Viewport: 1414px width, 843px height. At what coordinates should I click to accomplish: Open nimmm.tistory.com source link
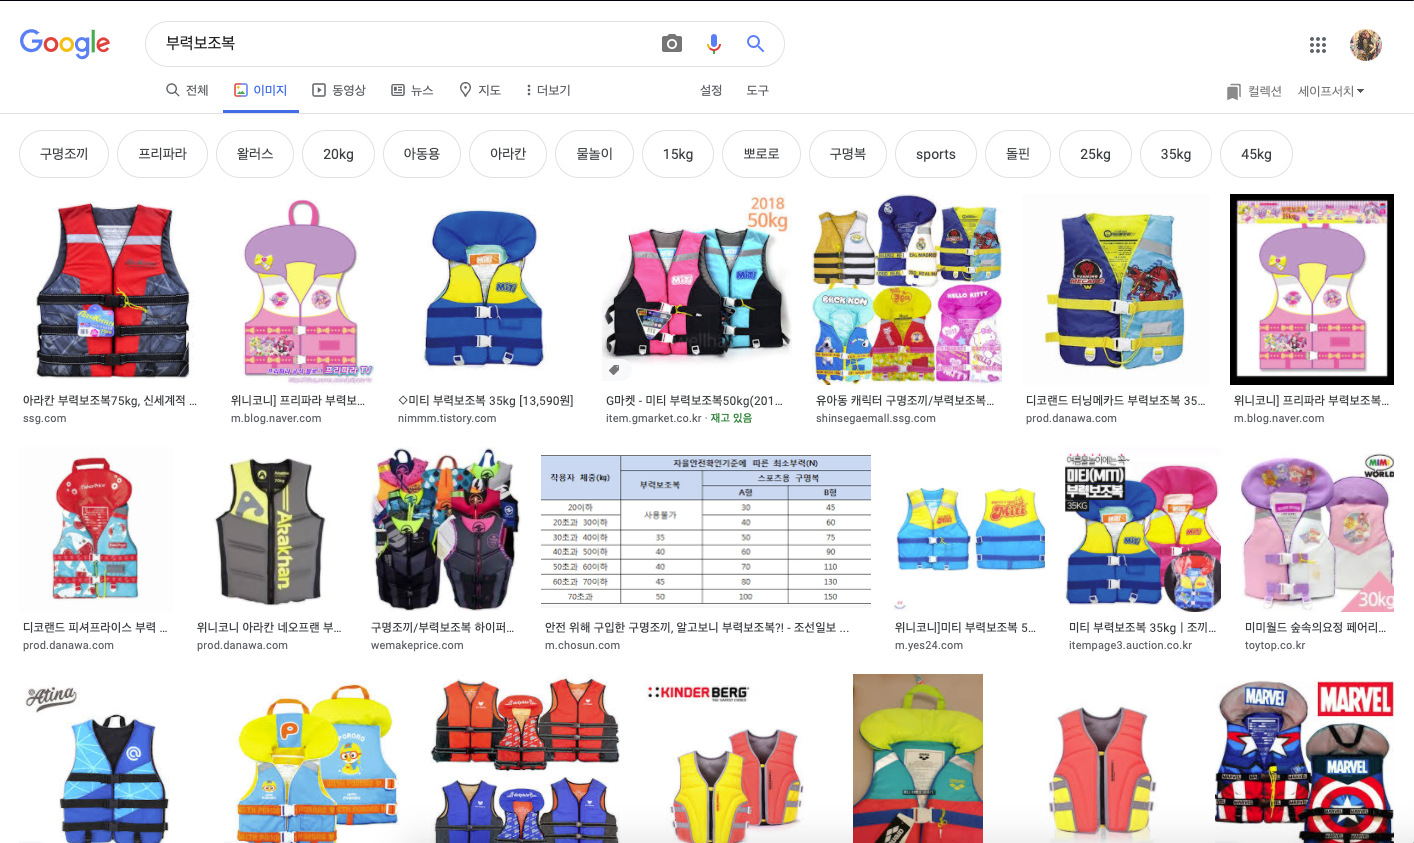[447, 418]
